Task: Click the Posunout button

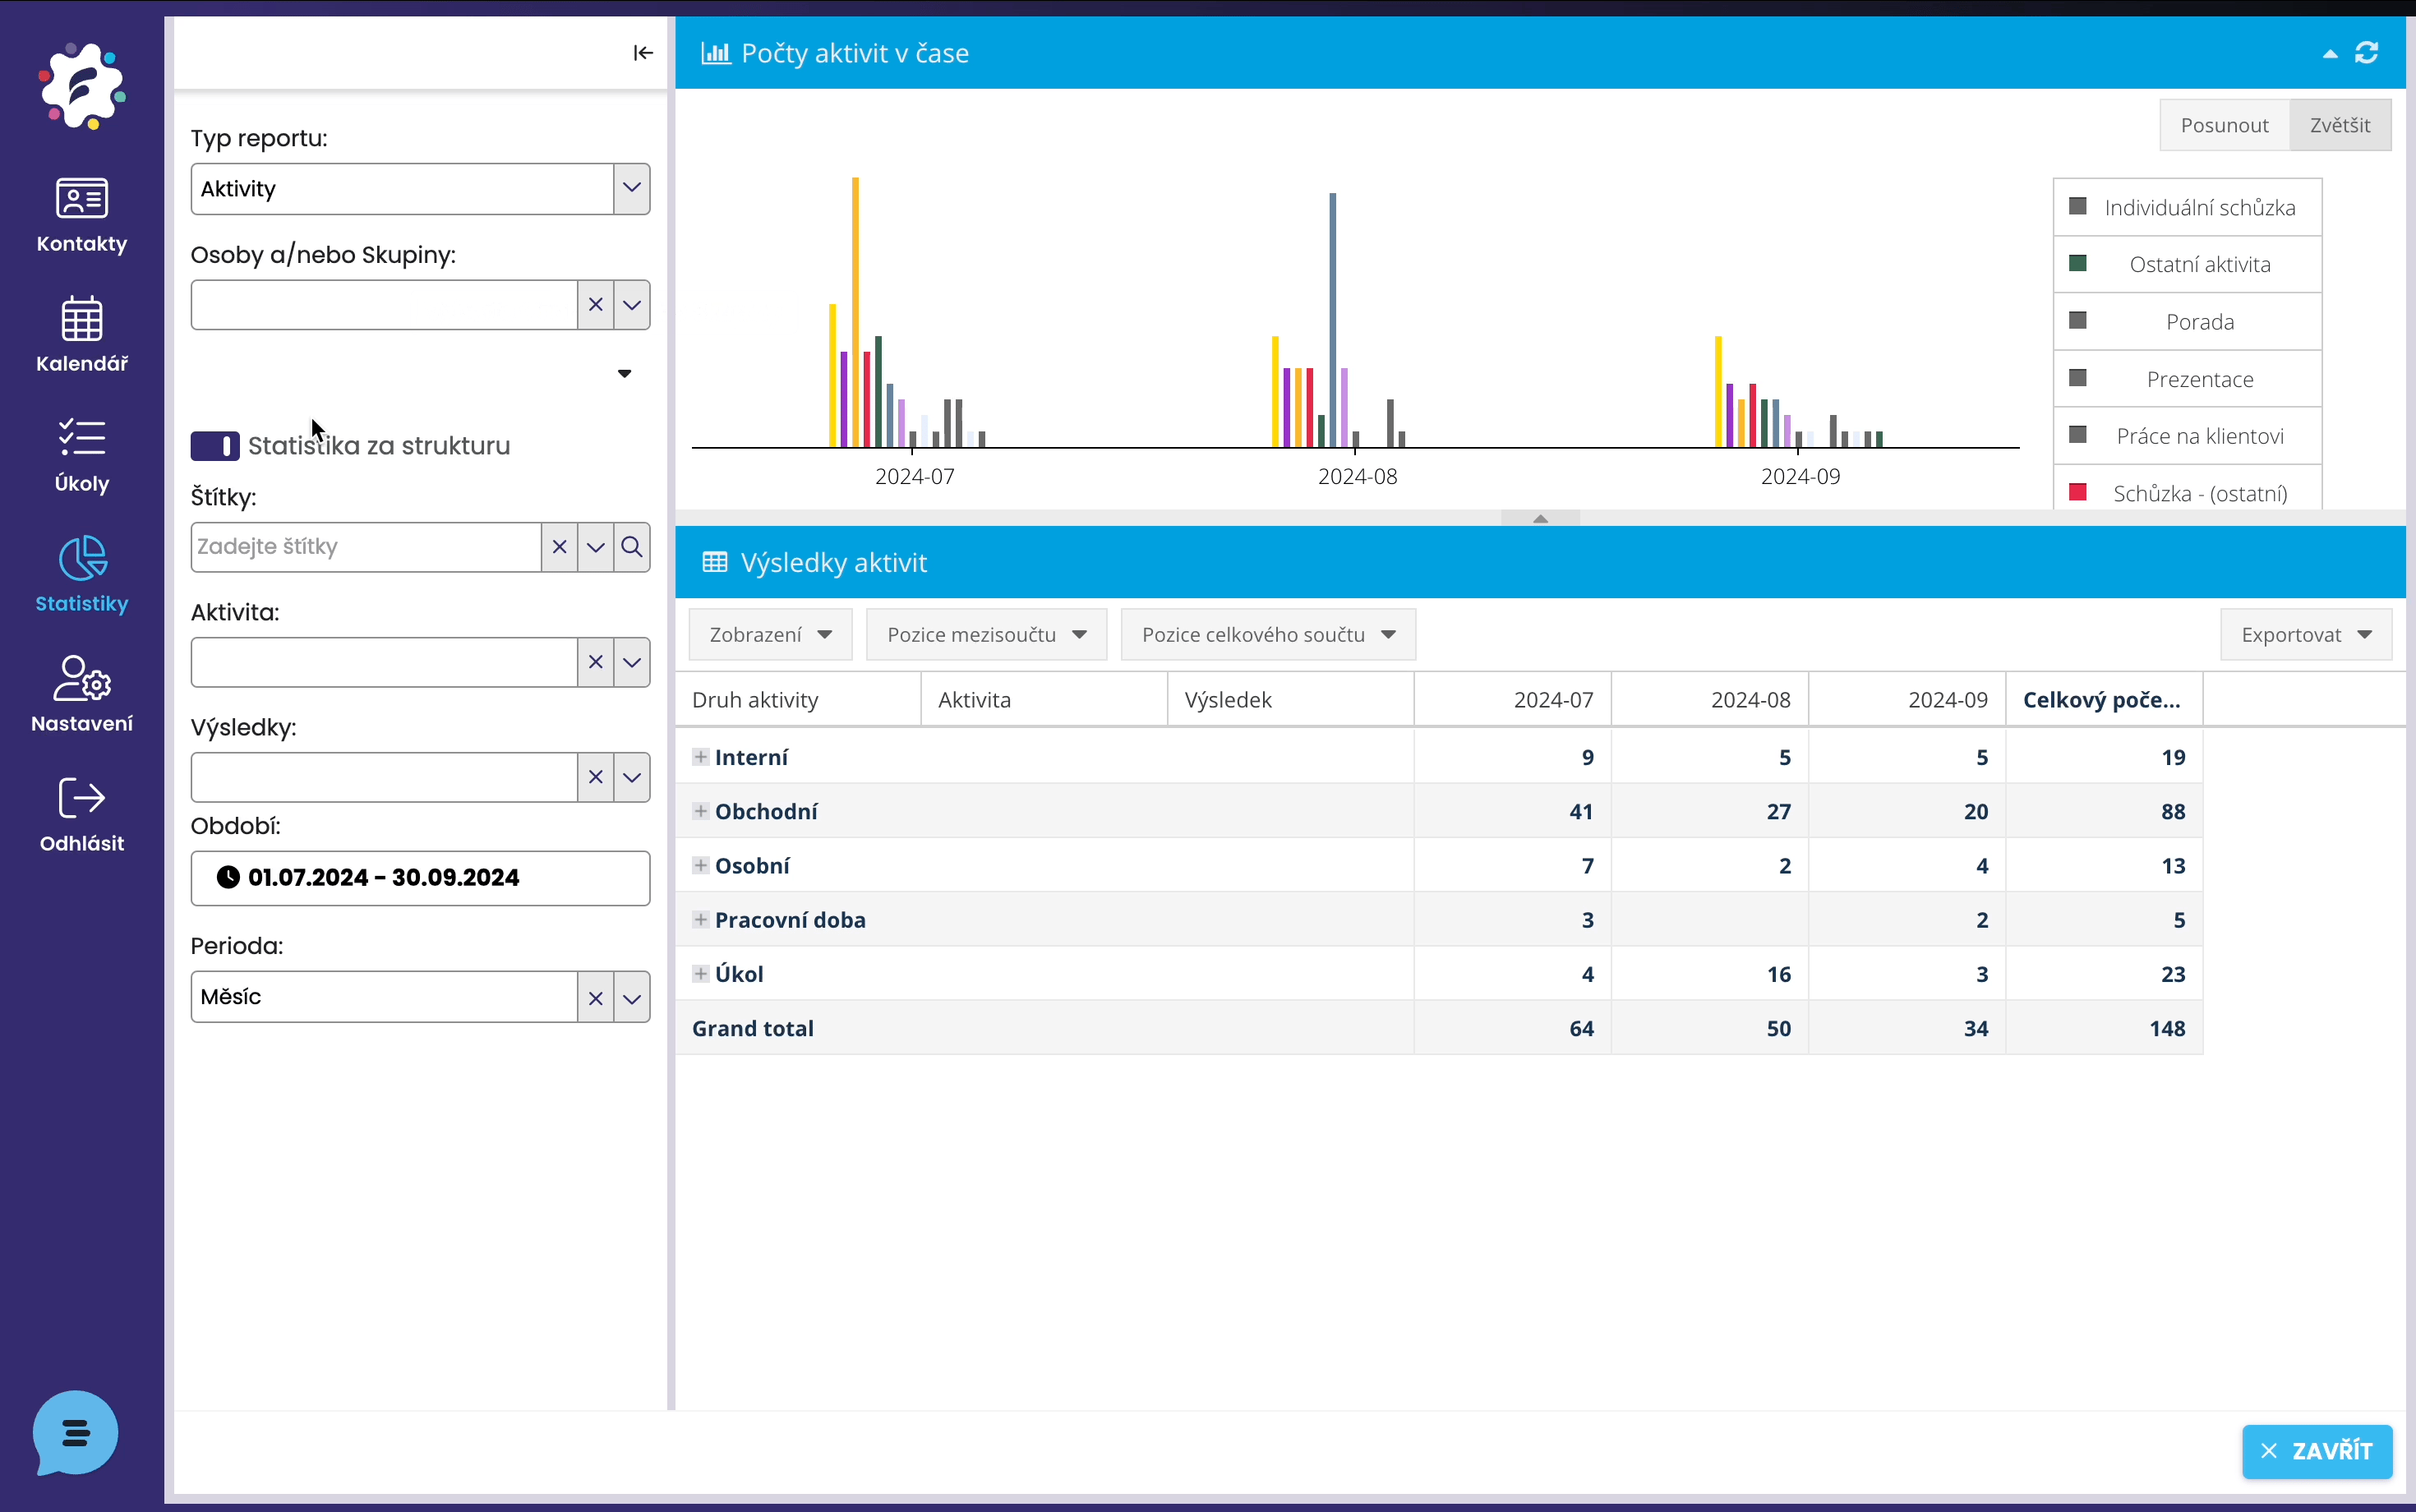Action: click(x=2224, y=125)
